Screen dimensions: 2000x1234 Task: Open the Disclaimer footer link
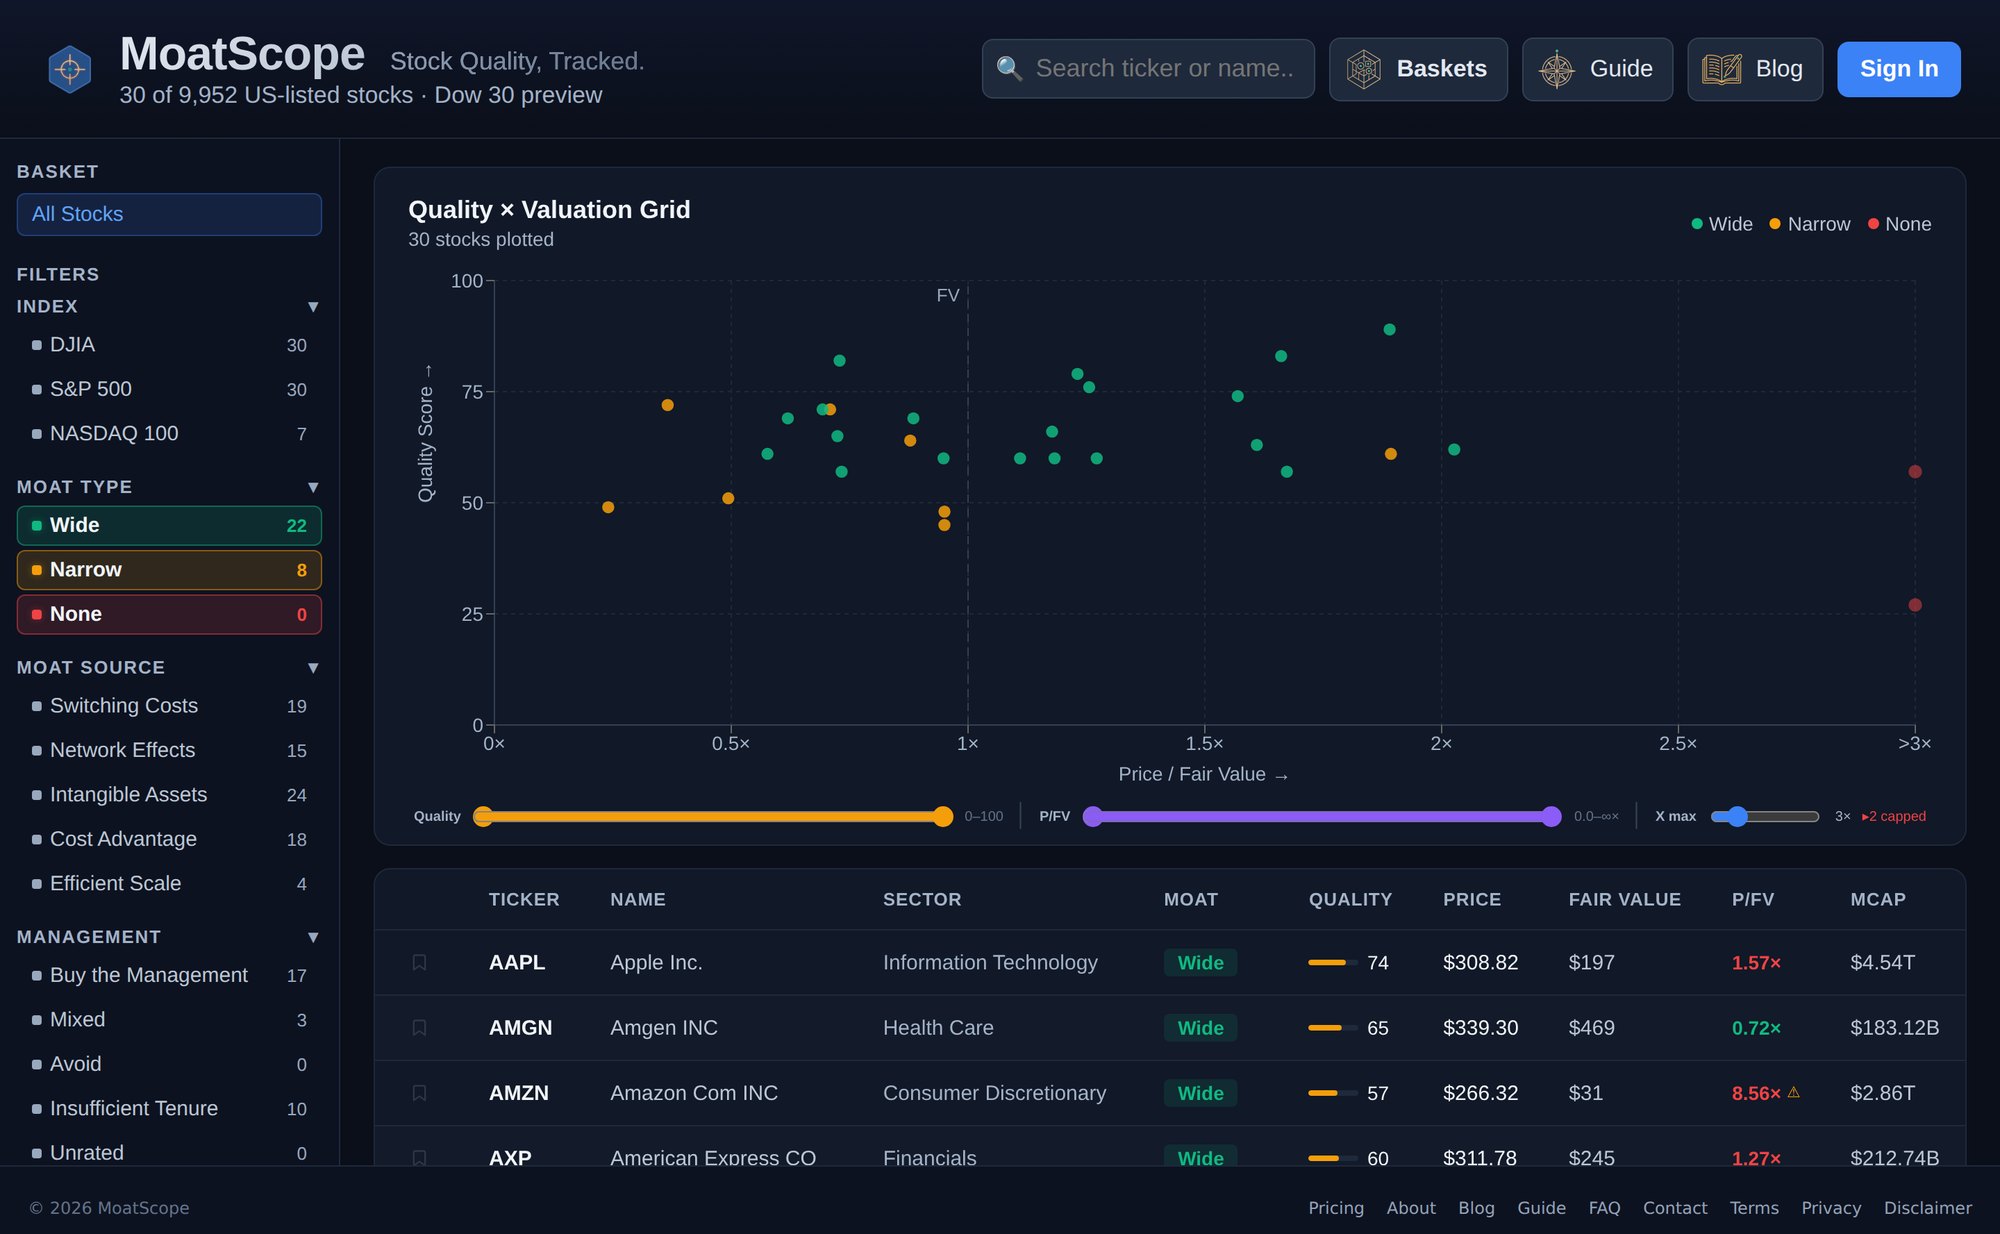pyautogui.click(x=1928, y=1208)
